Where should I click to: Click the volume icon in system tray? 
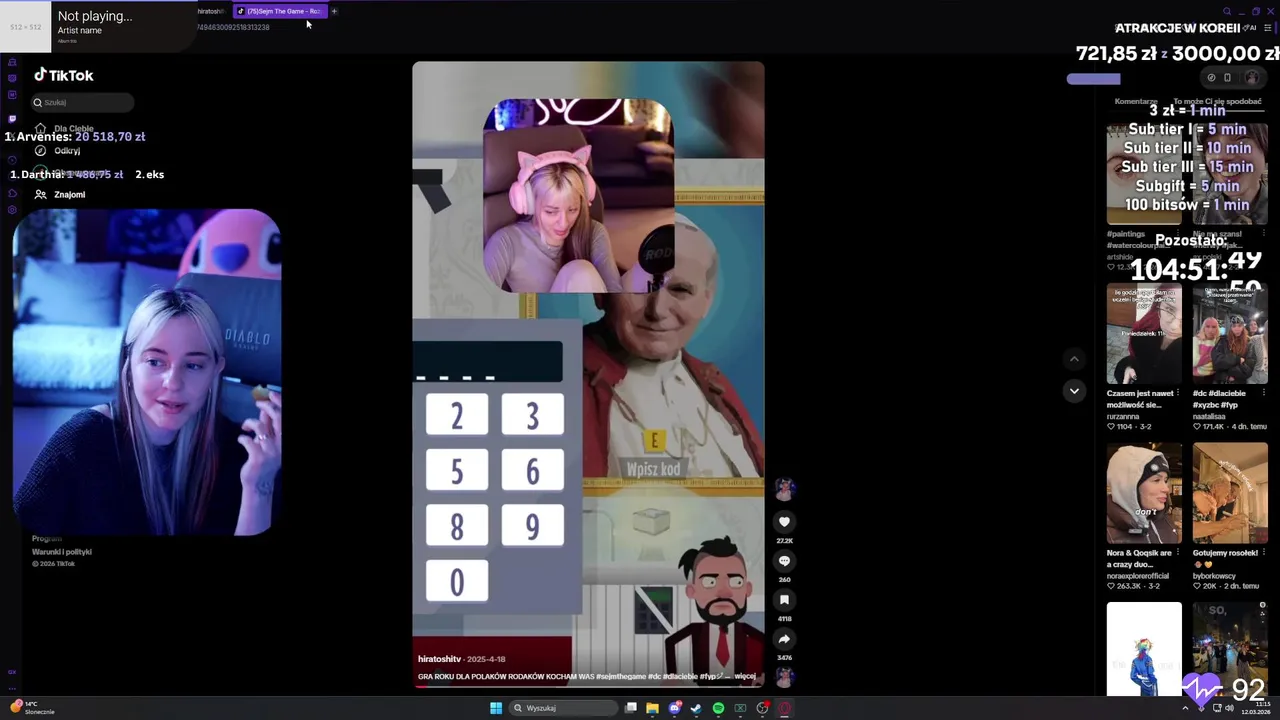[x=1229, y=708]
